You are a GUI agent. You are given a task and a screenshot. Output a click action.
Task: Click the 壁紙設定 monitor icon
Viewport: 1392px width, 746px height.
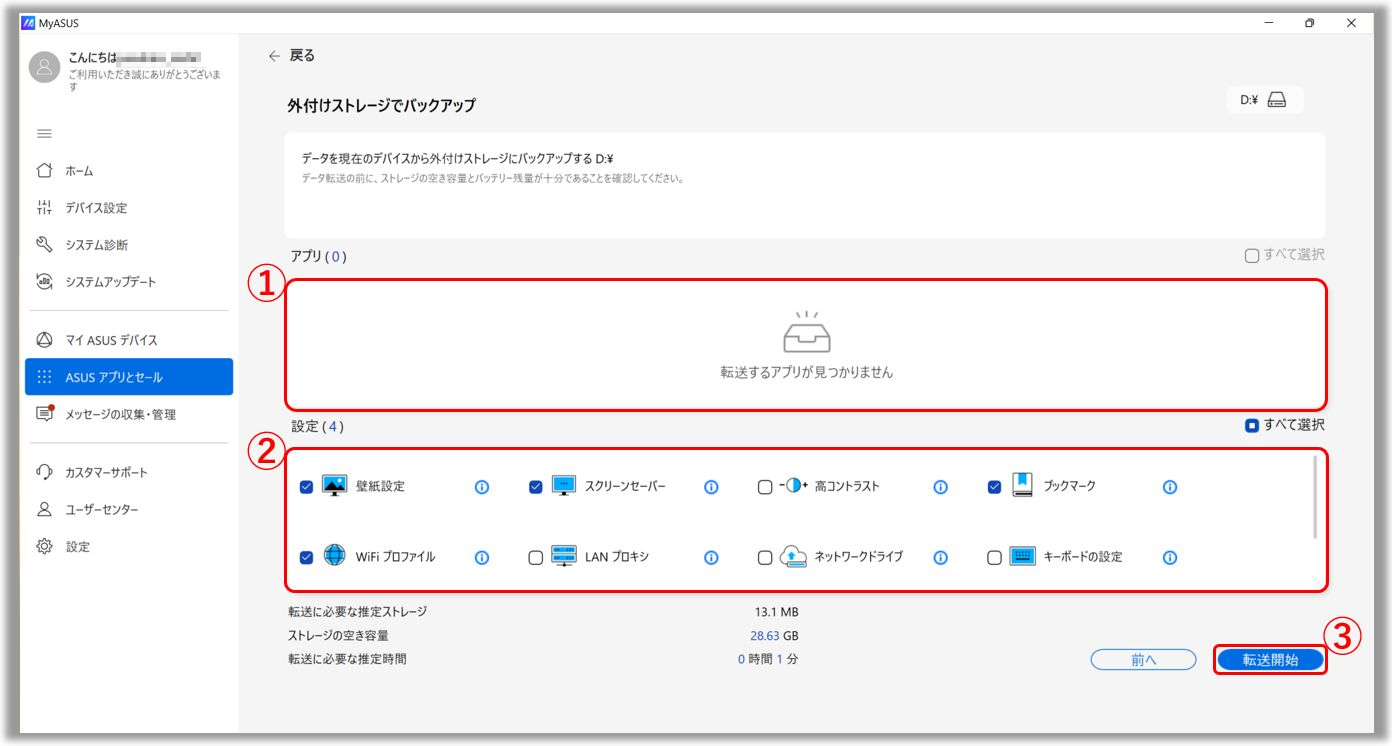(x=334, y=486)
